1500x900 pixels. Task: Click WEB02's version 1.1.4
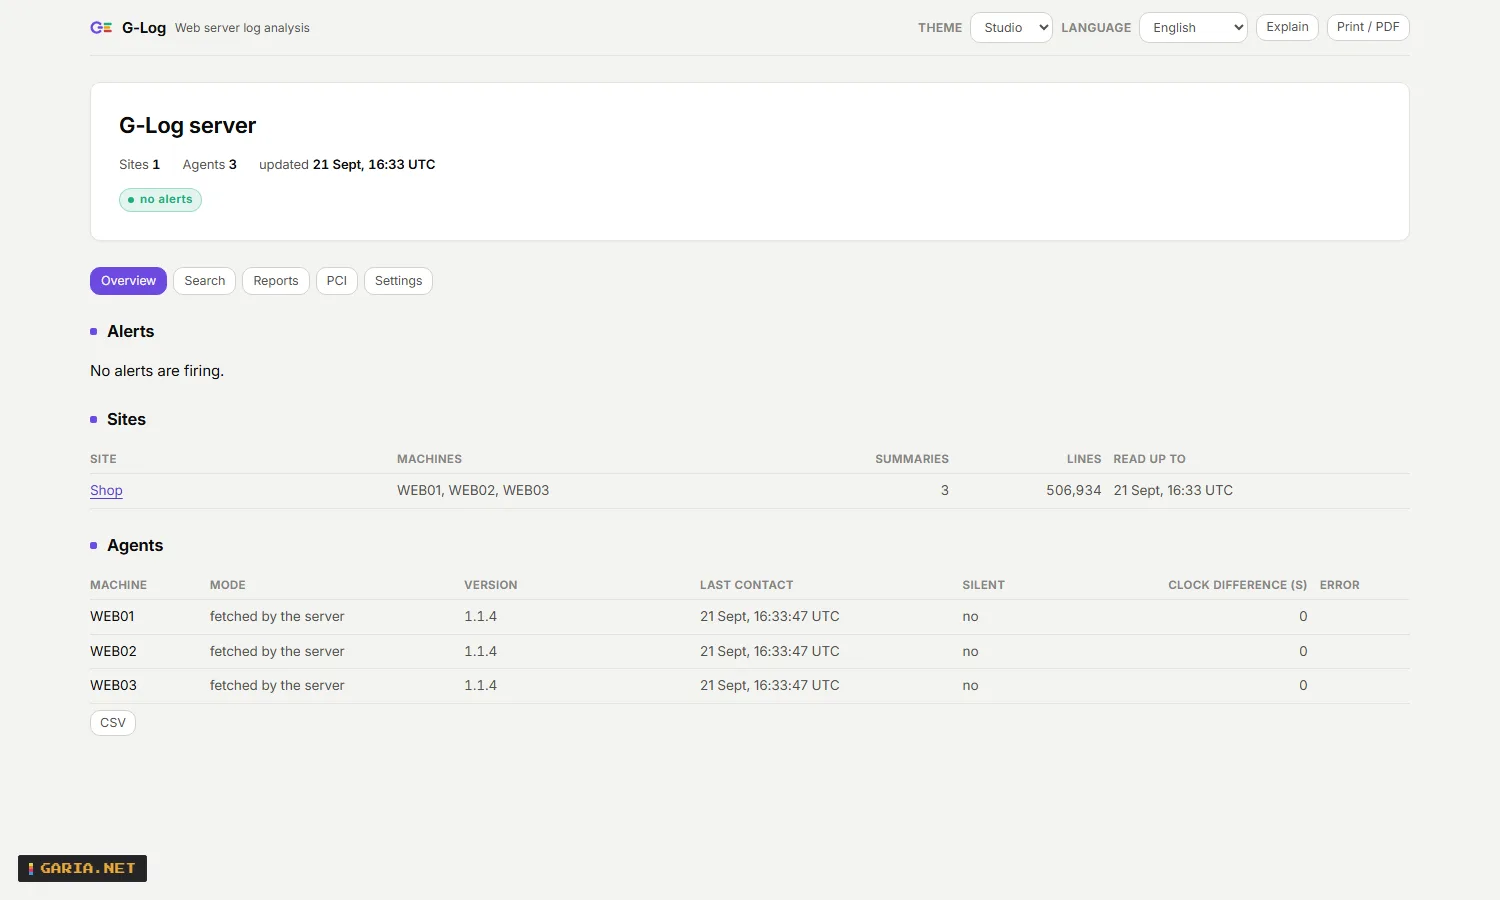pyautogui.click(x=480, y=651)
